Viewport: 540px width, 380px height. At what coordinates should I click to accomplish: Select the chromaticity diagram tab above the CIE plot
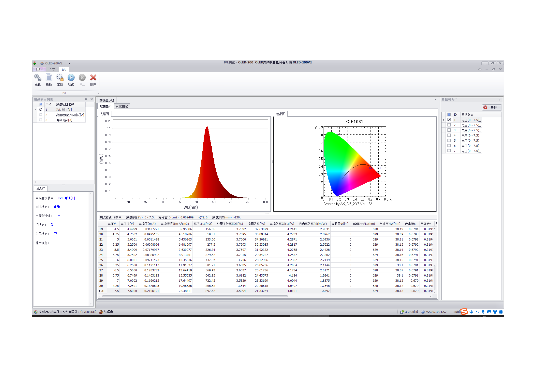coord(281,113)
